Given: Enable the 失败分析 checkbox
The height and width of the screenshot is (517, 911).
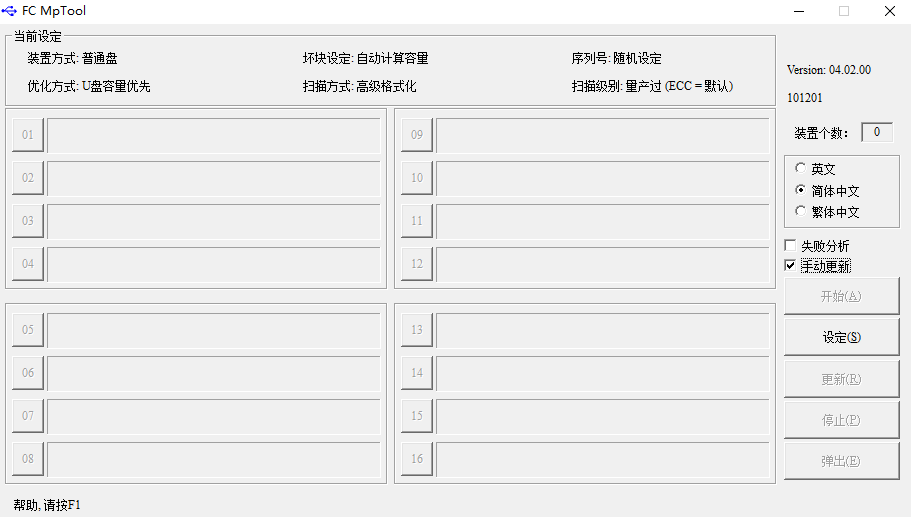Looking at the screenshot, I should pyautogui.click(x=791, y=245).
